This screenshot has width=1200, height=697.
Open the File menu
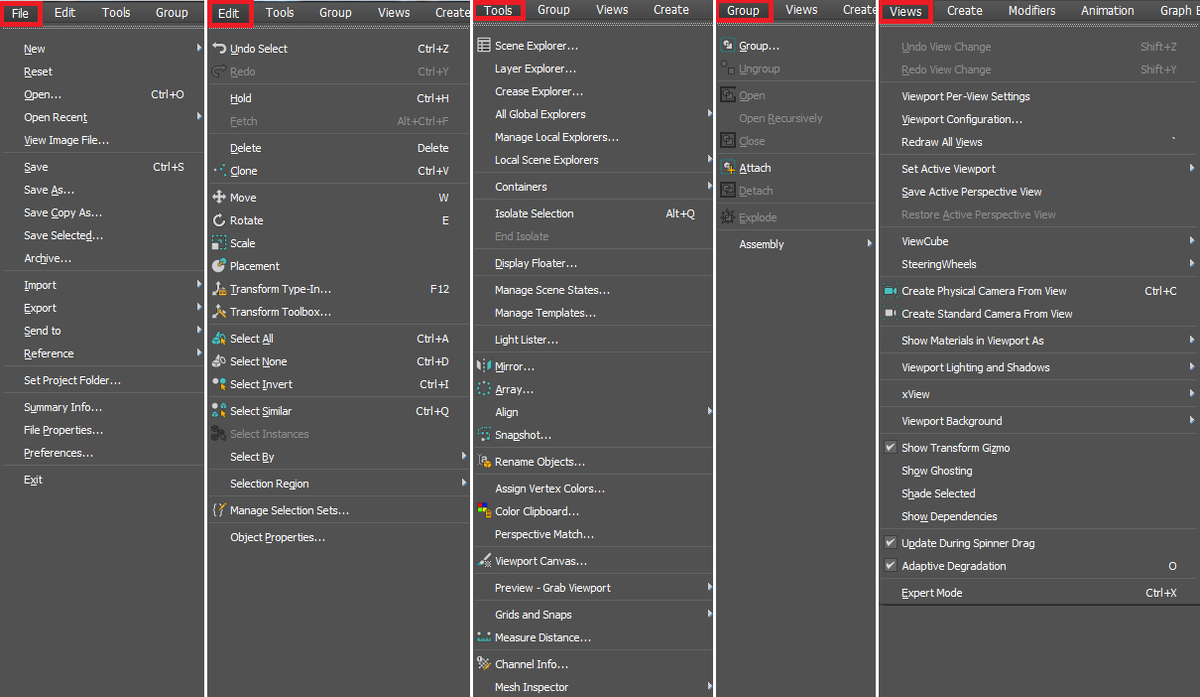tap(20, 13)
